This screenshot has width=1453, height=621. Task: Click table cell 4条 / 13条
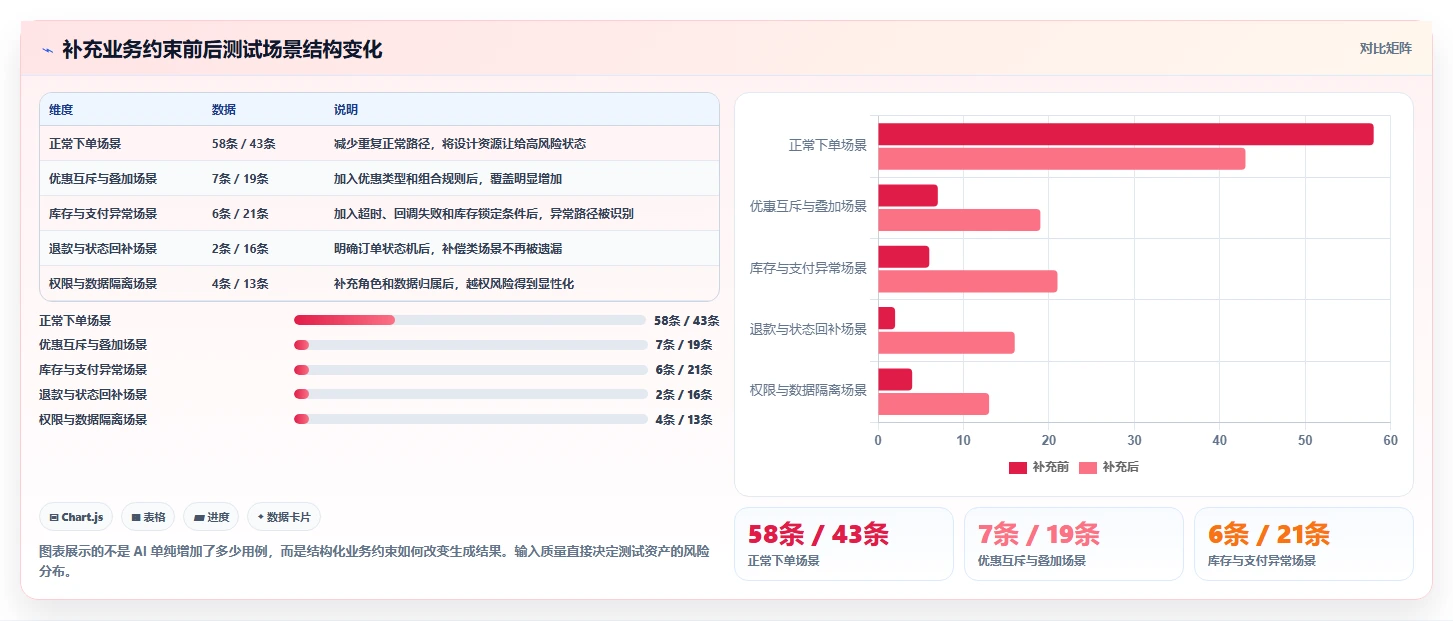point(240,284)
